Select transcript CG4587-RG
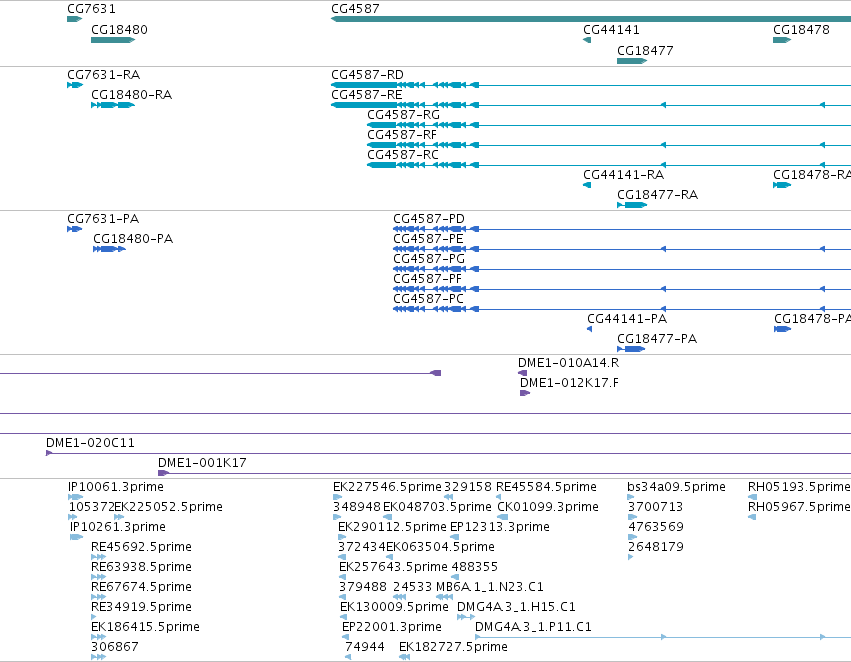Screen dimensions: 851x662 pos(403,115)
